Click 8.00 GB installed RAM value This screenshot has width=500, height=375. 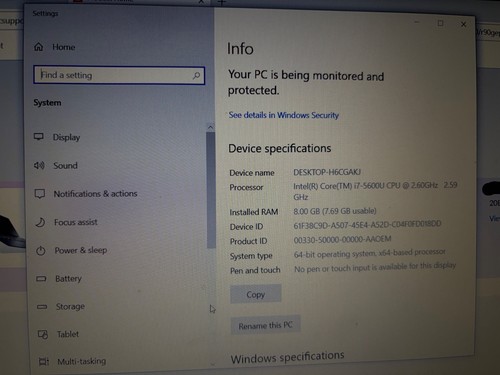(x=335, y=211)
